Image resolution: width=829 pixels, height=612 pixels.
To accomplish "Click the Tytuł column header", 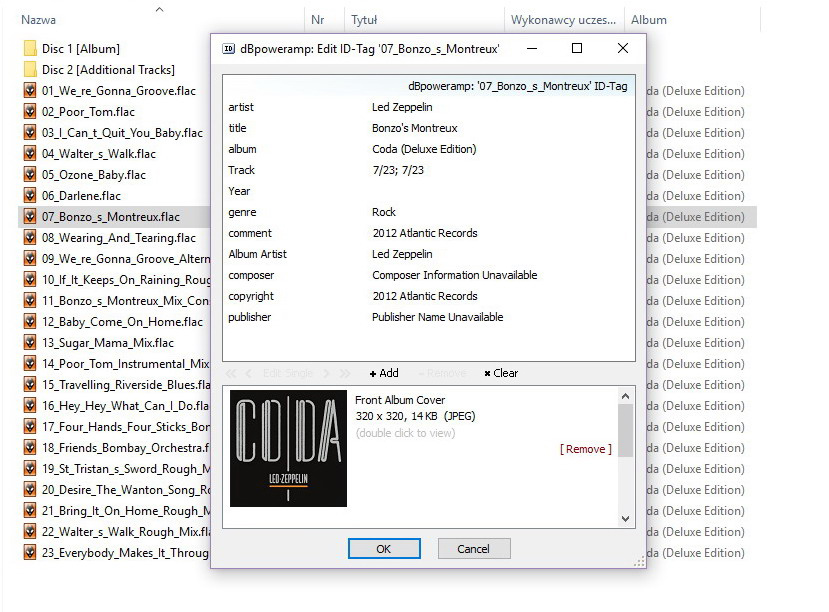I will pyautogui.click(x=364, y=20).
